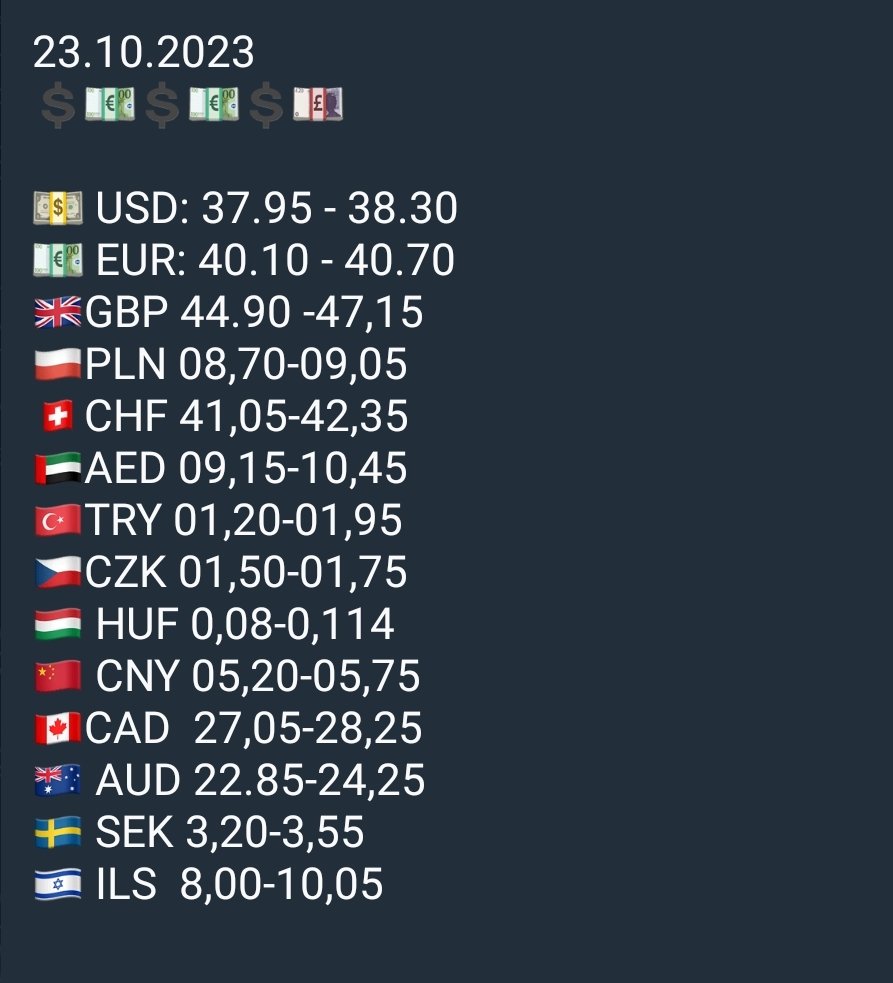Image resolution: width=893 pixels, height=983 pixels.
Task: Select the Swedish flag beside SEK
Action: pyautogui.click(x=58, y=833)
